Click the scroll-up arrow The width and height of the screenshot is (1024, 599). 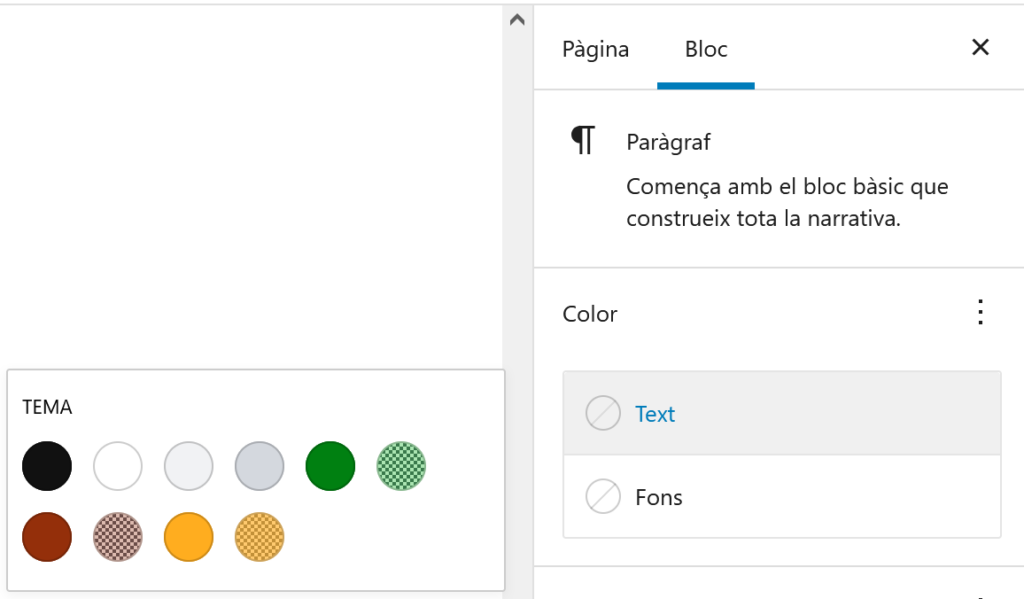pos(517,19)
